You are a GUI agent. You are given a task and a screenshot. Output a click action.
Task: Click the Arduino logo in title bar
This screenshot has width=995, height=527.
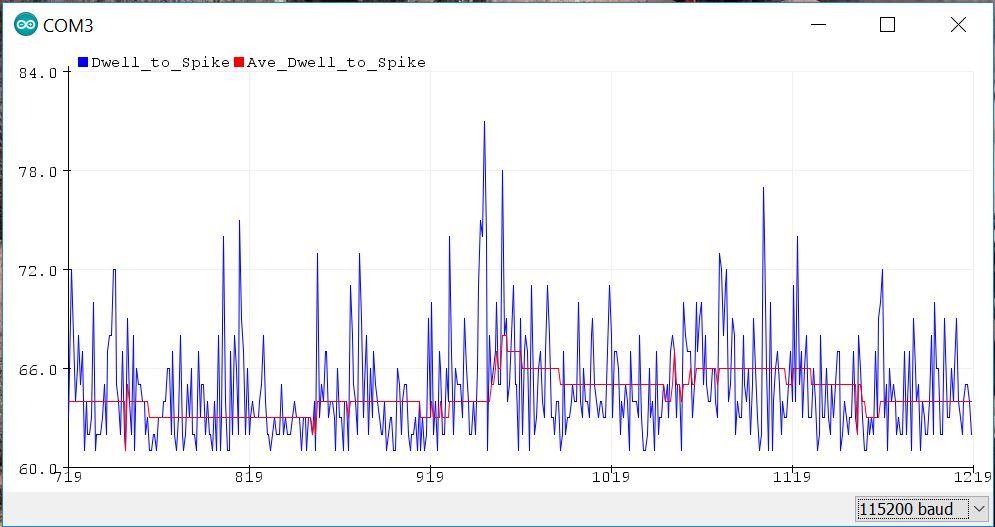tap(26, 26)
